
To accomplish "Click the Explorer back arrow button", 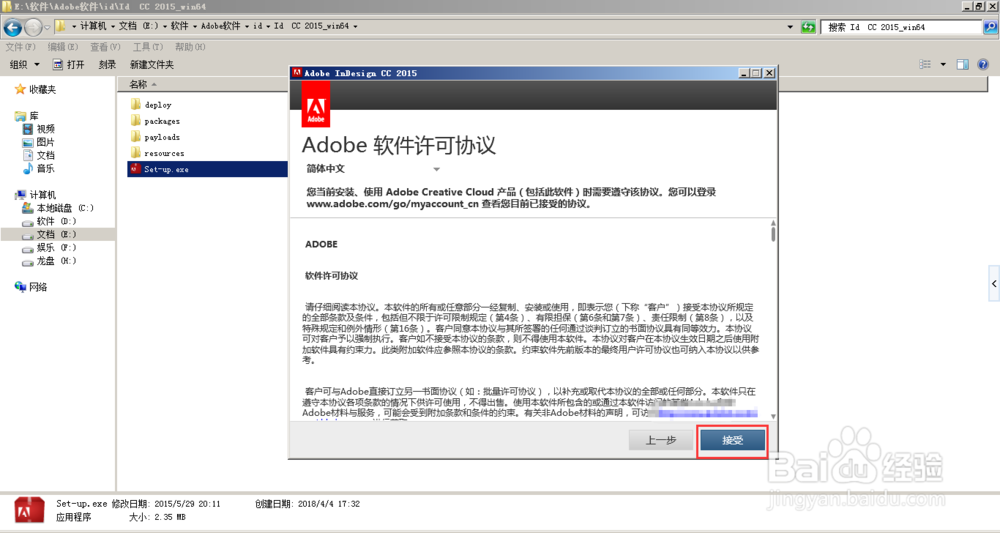I will (x=13, y=27).
